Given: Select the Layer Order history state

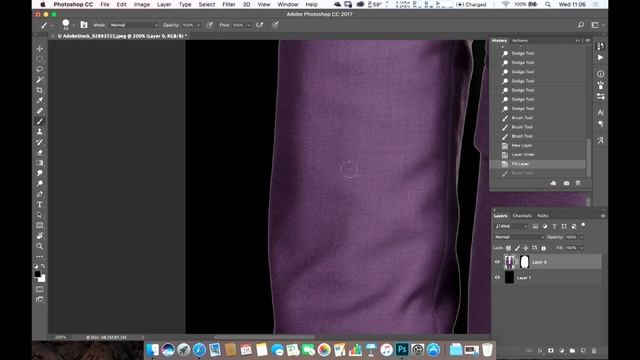Looking at the screenshot, I should pyautogui.click(x=537, y=155).
